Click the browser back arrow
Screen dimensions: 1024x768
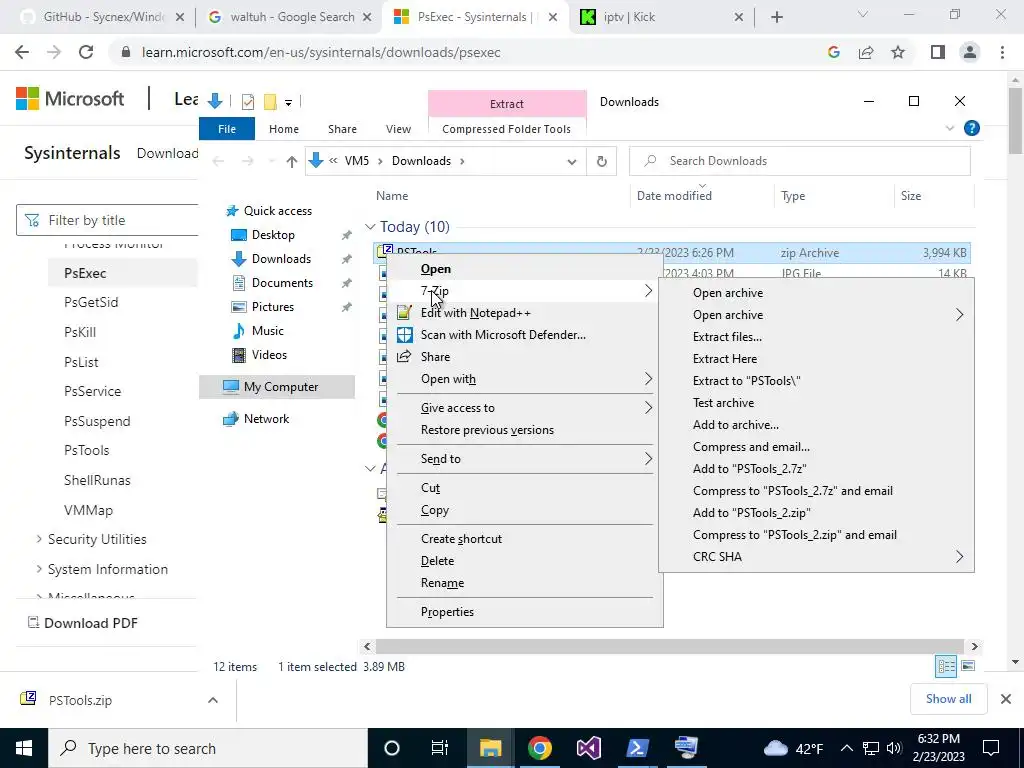22,52
